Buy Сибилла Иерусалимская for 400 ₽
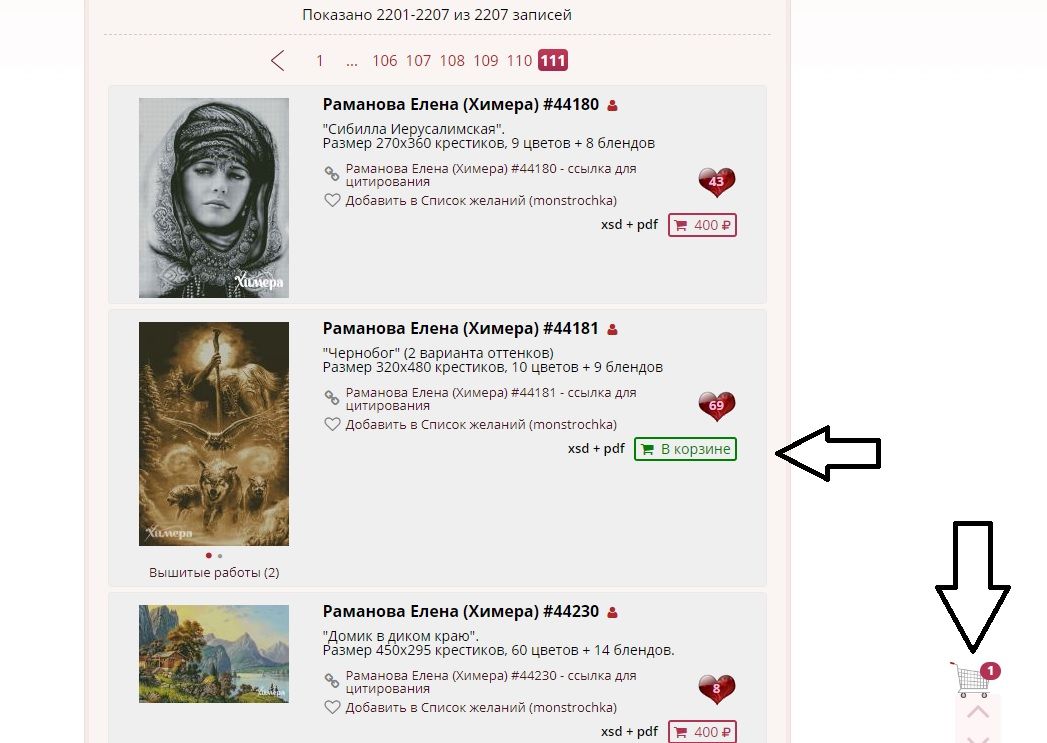This screenshot has height=743, width=1047. point(702,225)
